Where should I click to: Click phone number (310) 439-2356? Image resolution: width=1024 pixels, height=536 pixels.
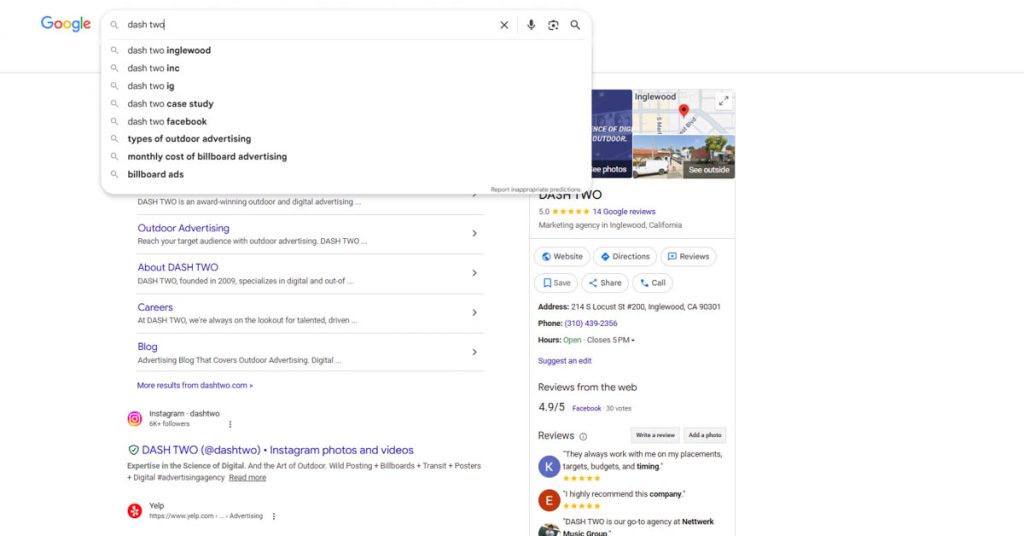pyautogui.click(x=591, y=323)
